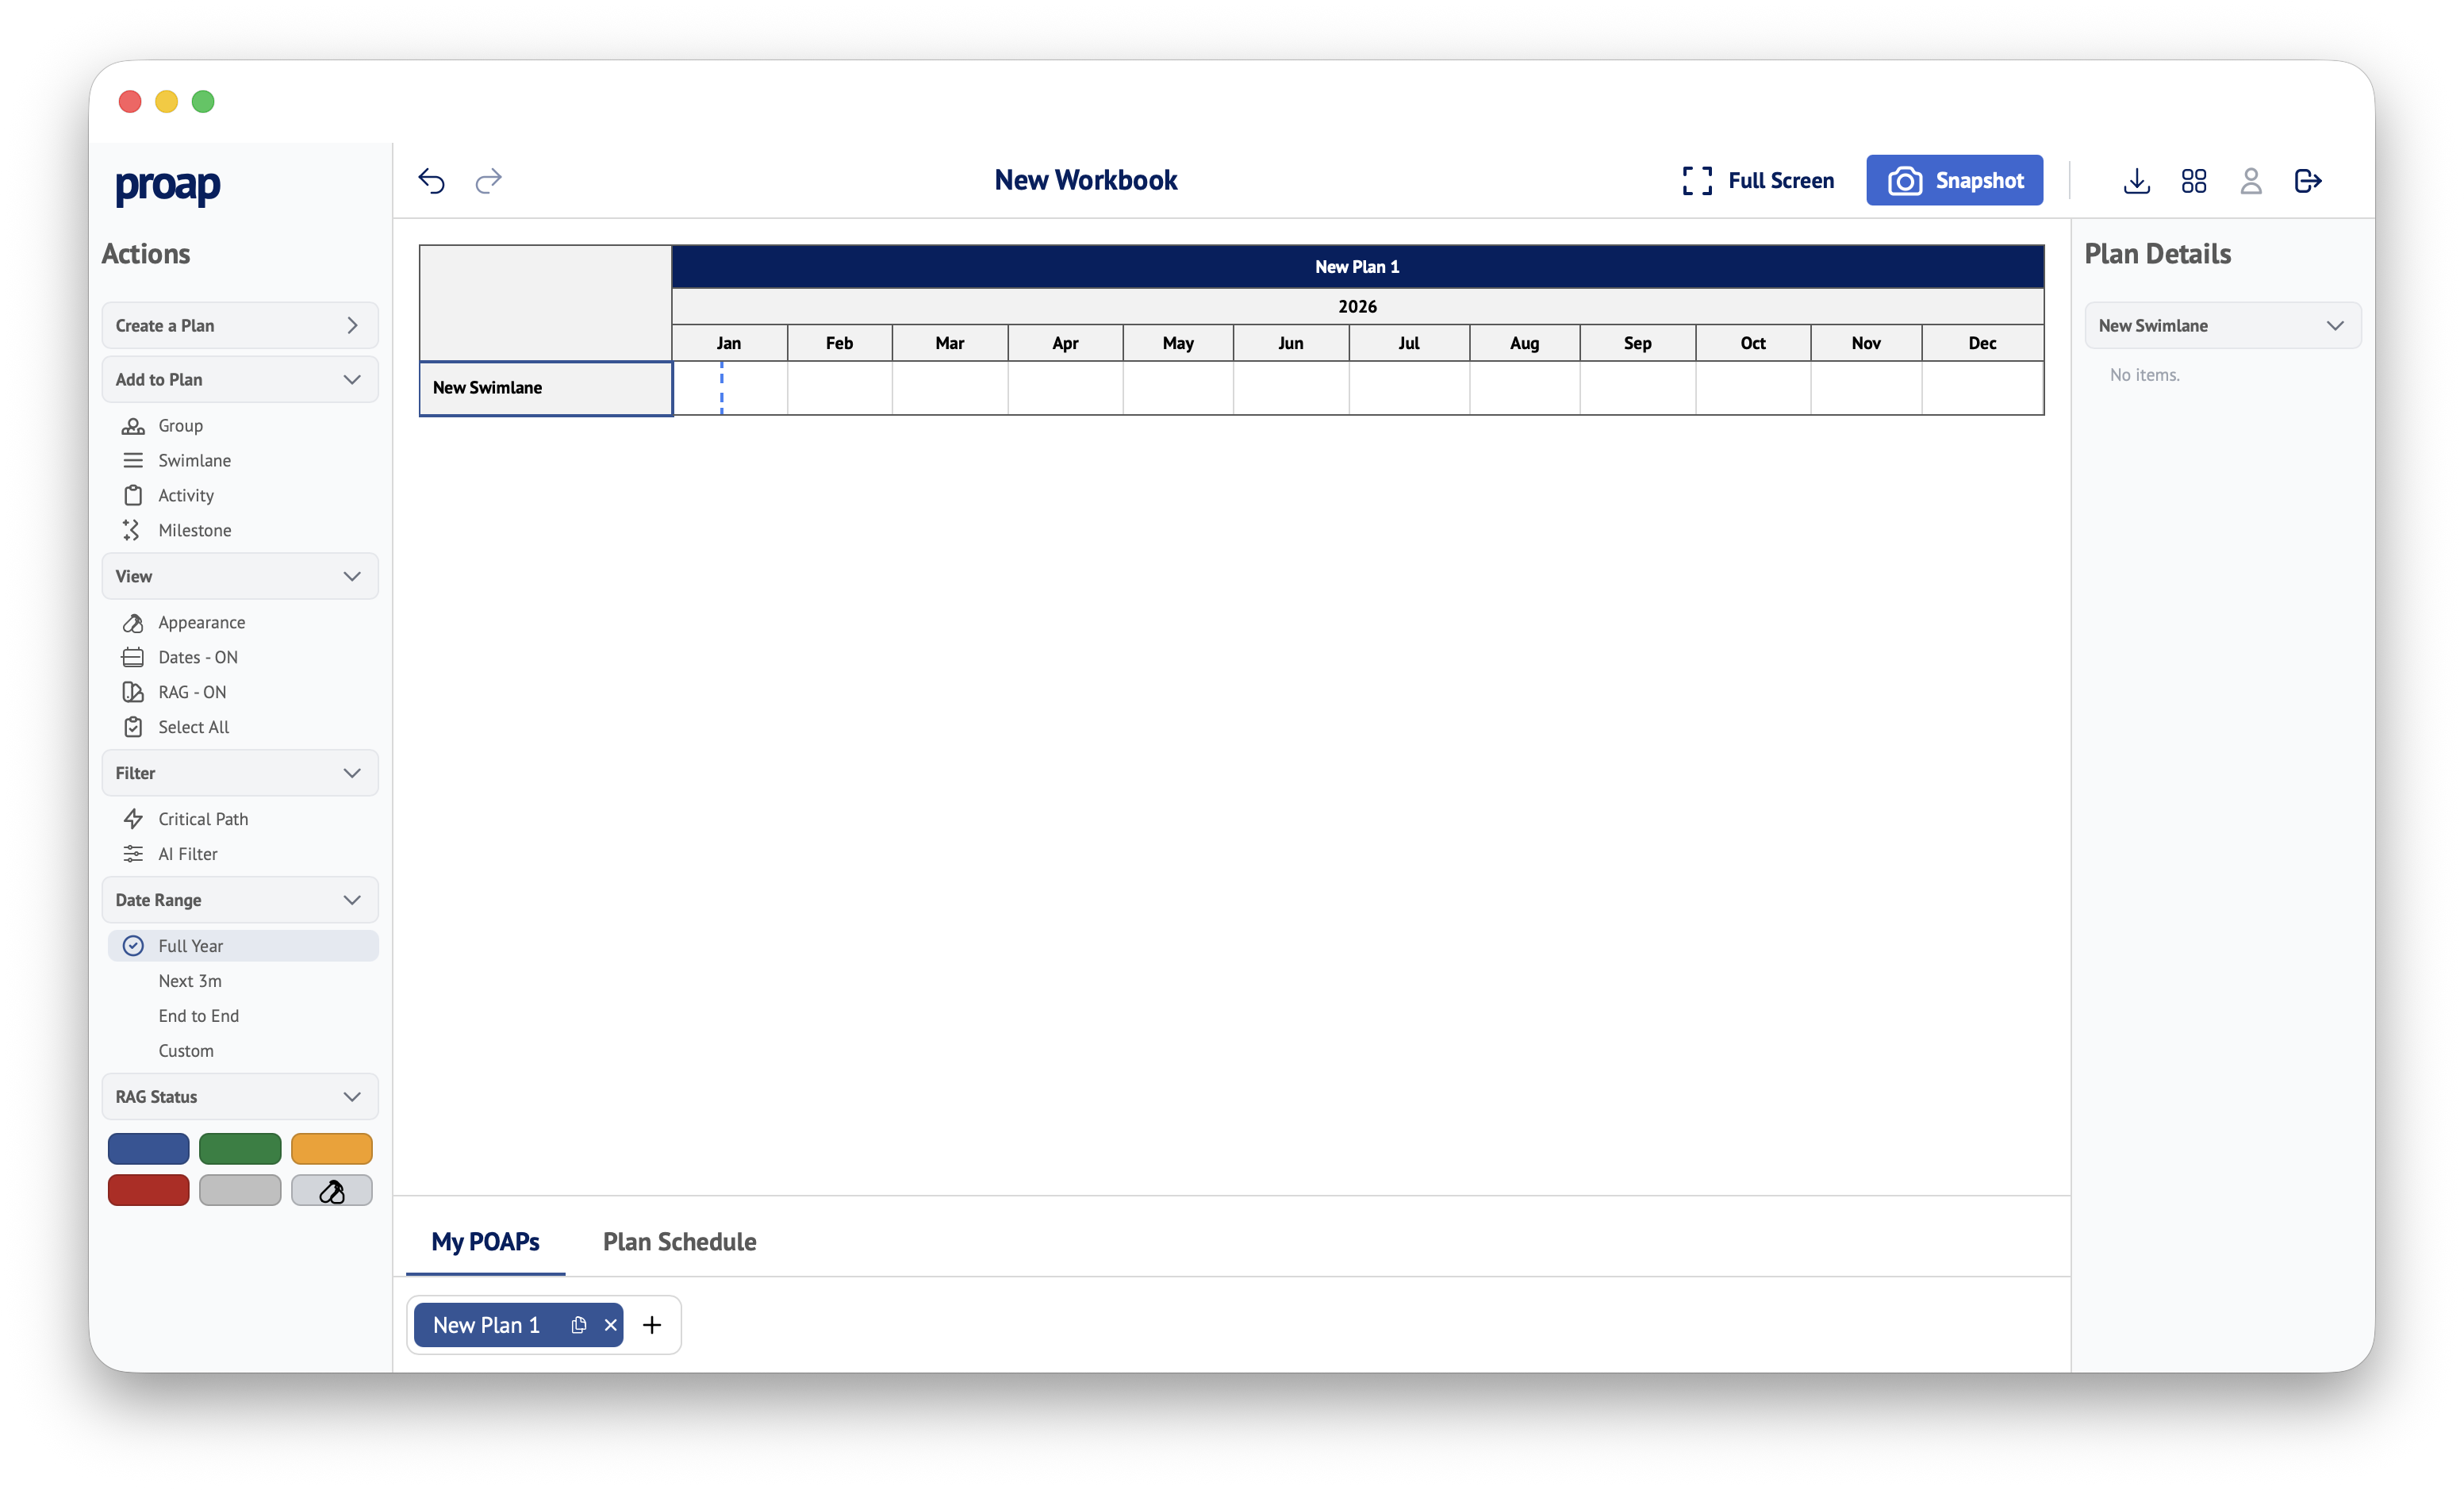Viewport: 2464px width, 1490px height.
Task: Switch to the Plan Schedule tab
Action: 679,1241
